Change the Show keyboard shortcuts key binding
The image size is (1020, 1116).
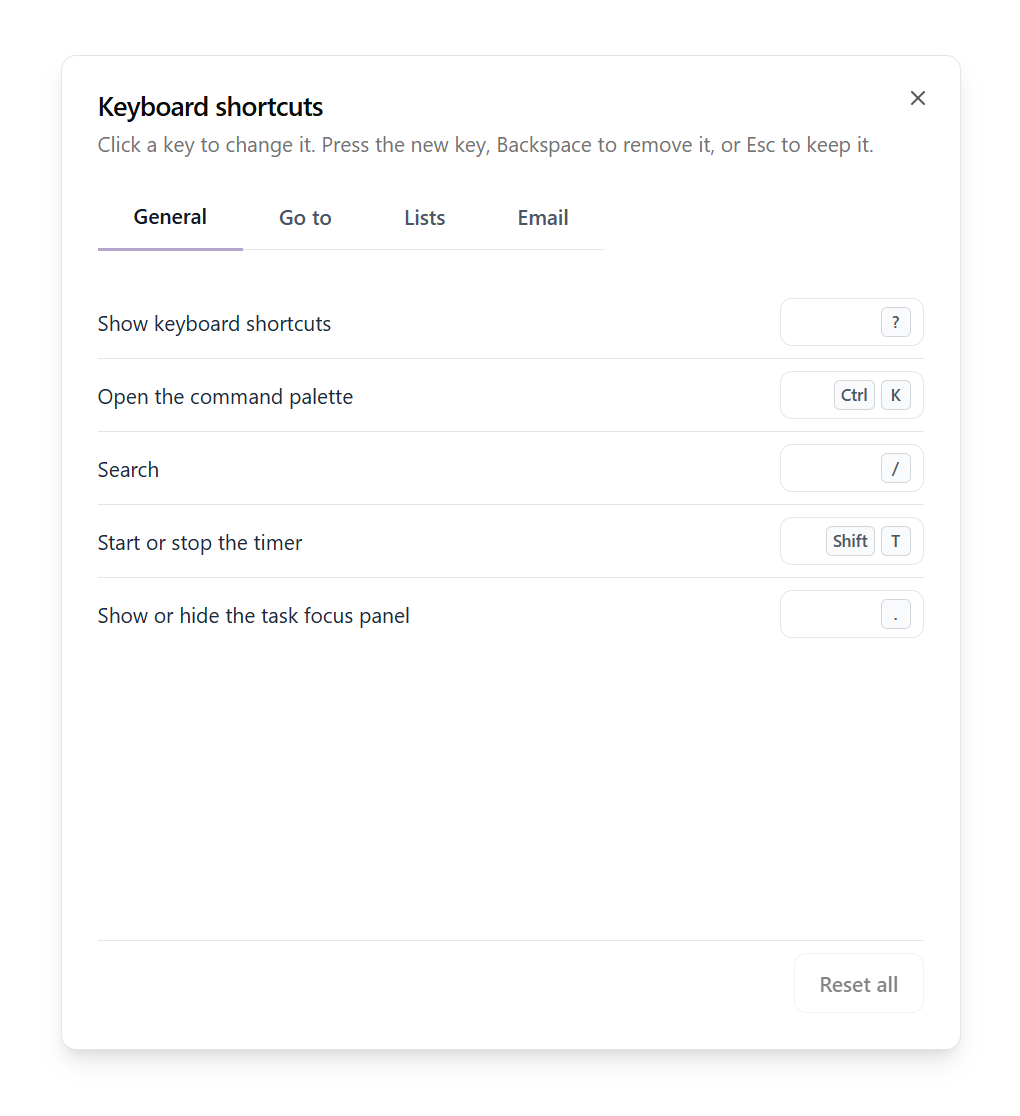[x=852, y=322]
